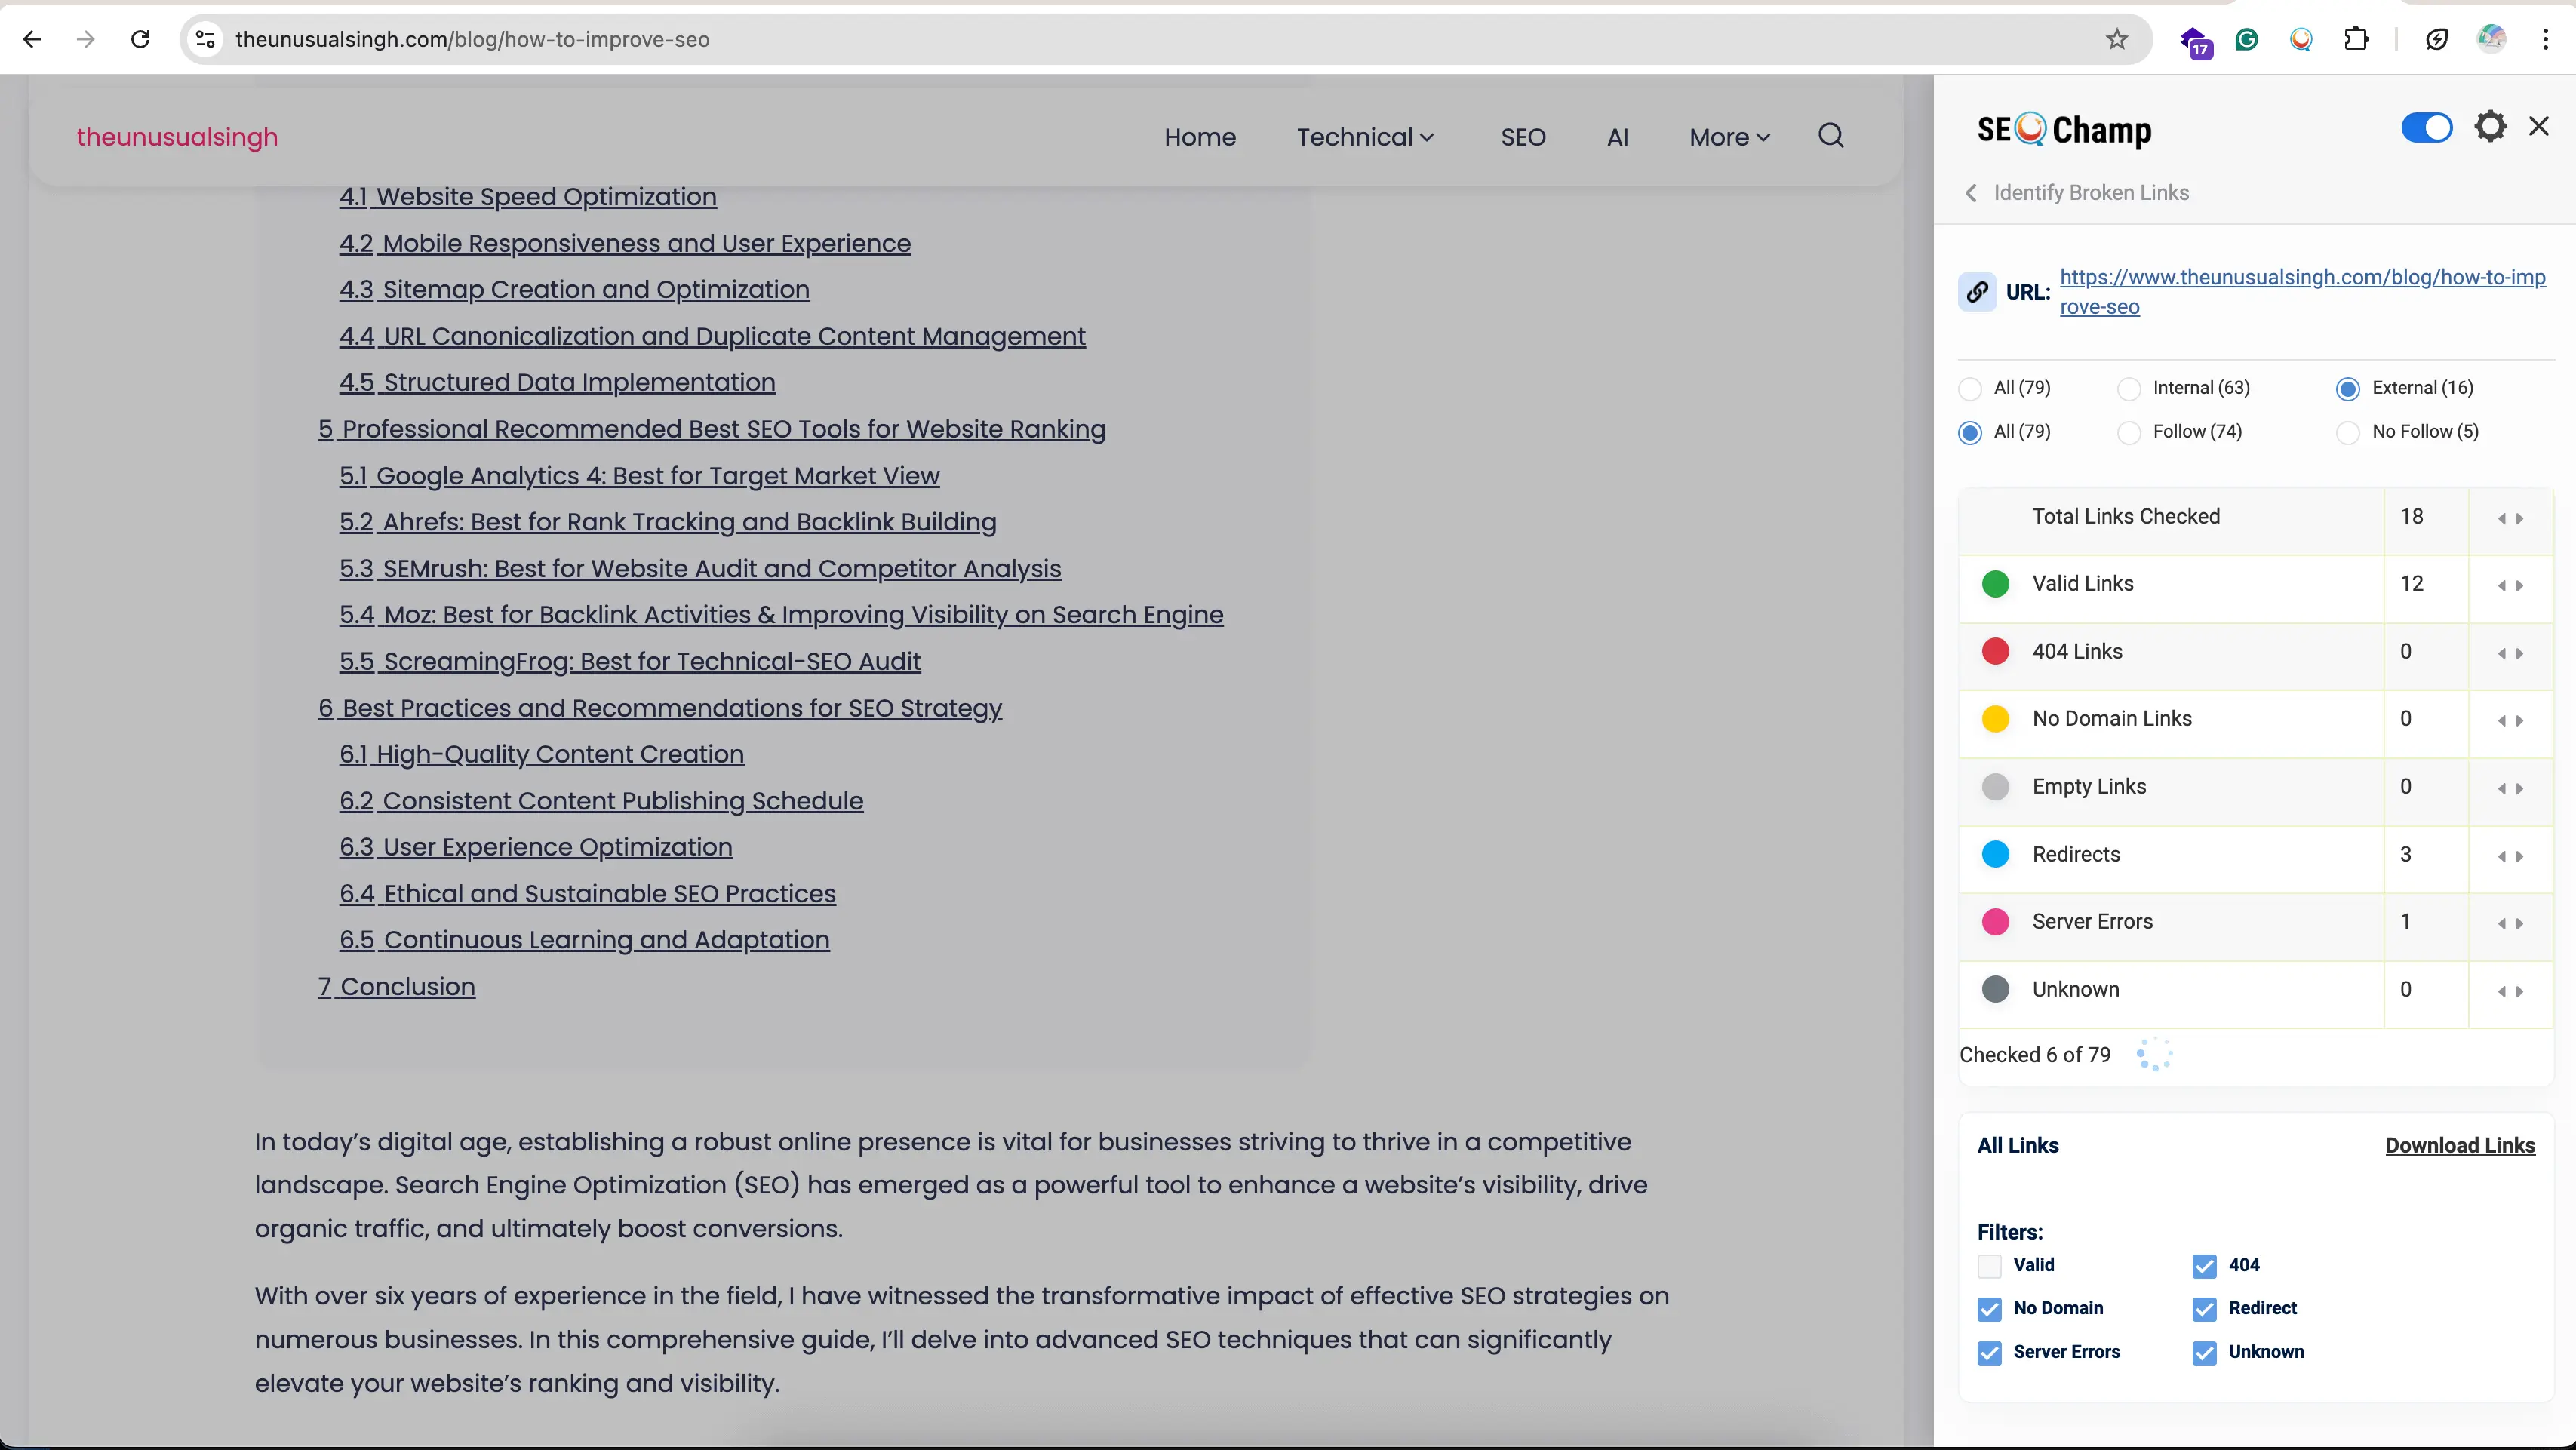
Task: Open the AI nav item
Action: (x=1617, y=137)
